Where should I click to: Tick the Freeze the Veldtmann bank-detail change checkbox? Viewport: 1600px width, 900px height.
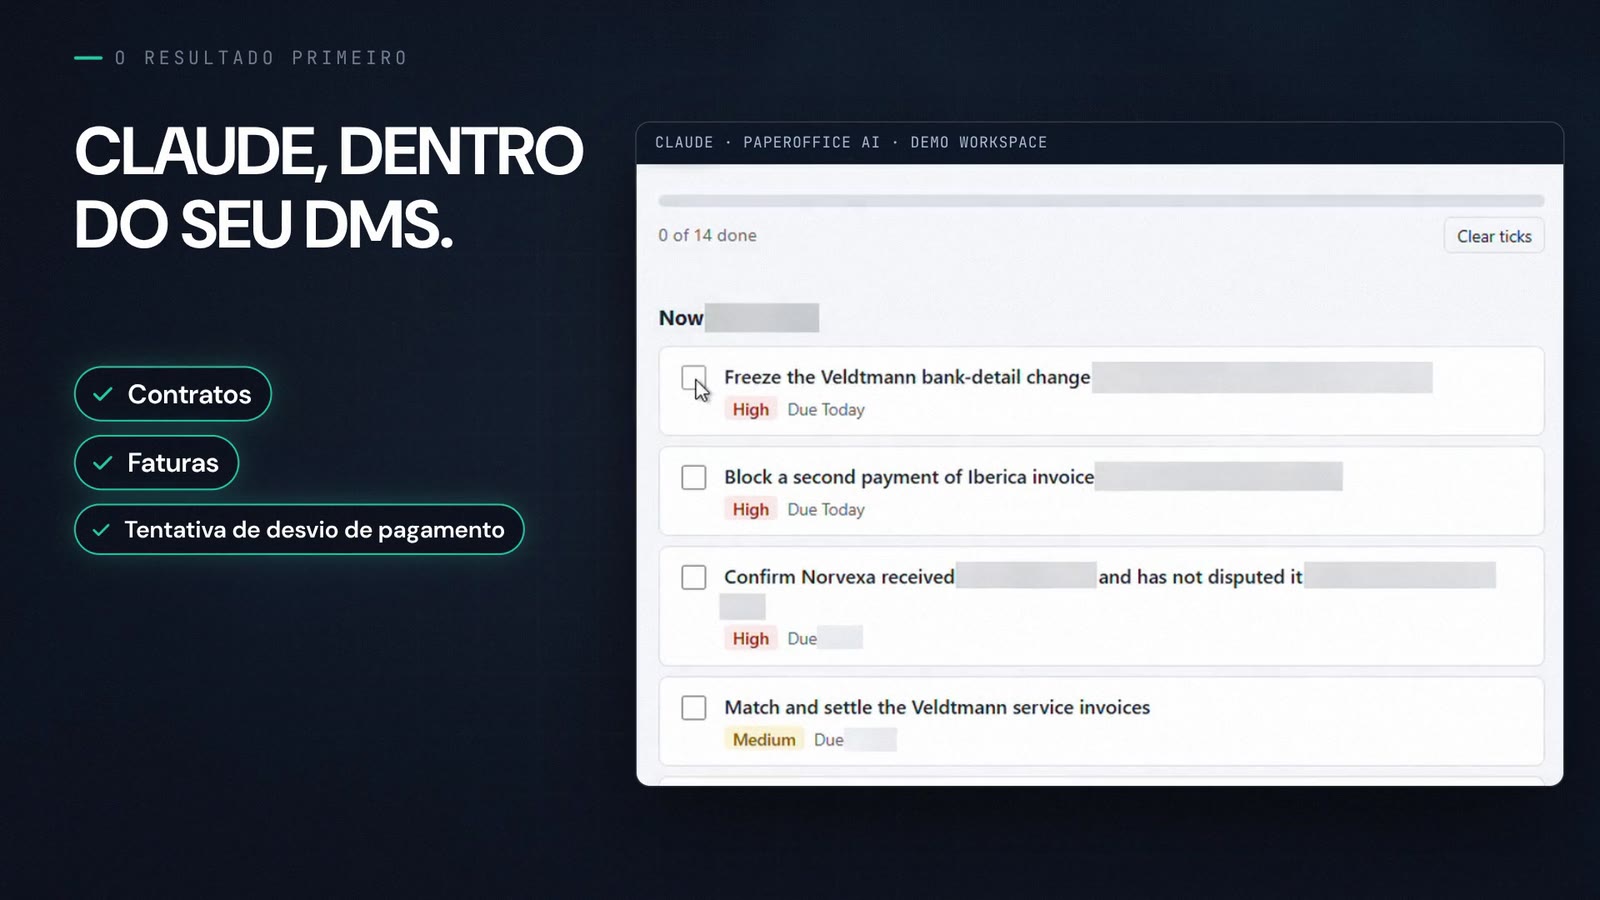(694, 378)
